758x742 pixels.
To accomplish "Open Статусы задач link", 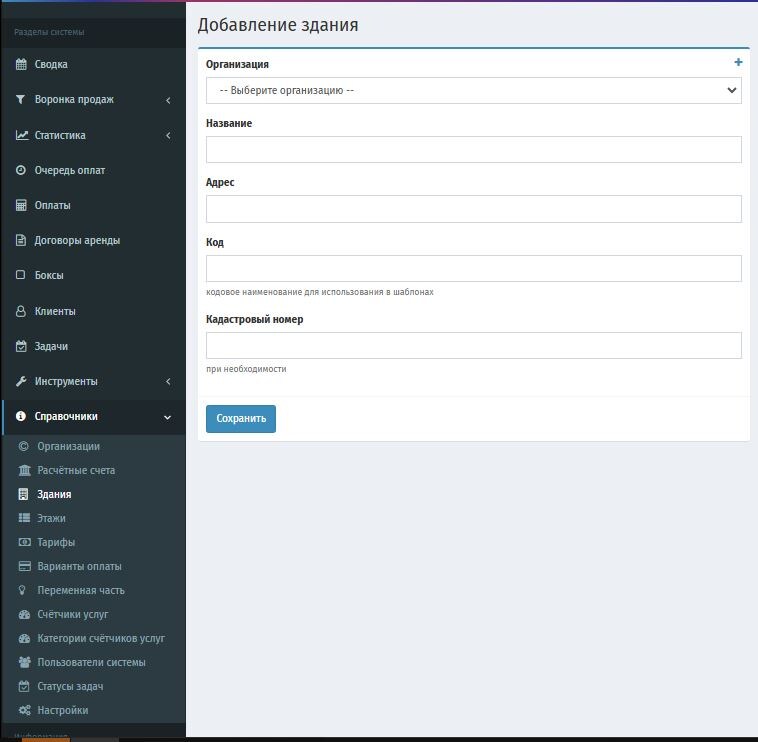I will click(x=71, y=686).
